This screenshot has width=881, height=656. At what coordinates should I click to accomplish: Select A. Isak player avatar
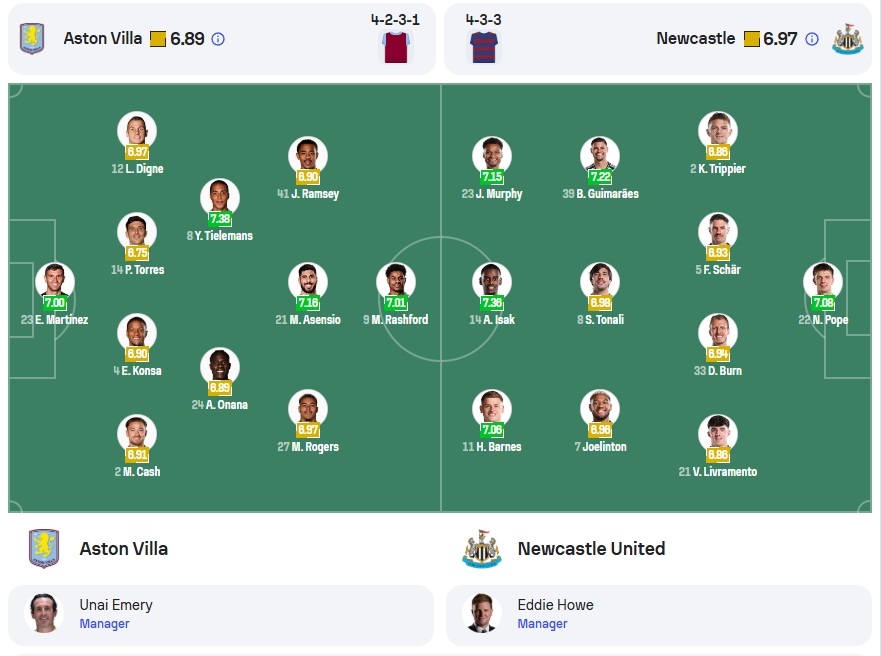pyautogui.click(x=492, y=282)
